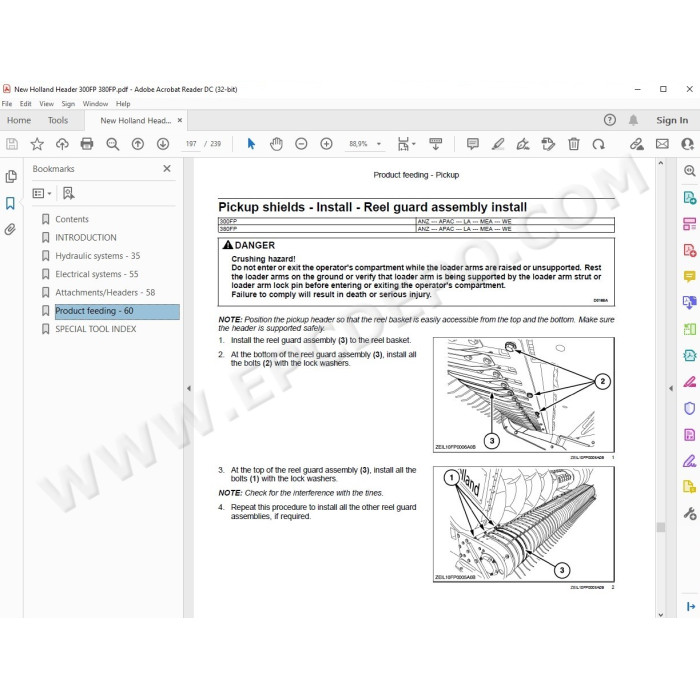This screenshot has width=700, height=700.
Task: Go to next page arrow icon
Action: (x=163, y=144)
